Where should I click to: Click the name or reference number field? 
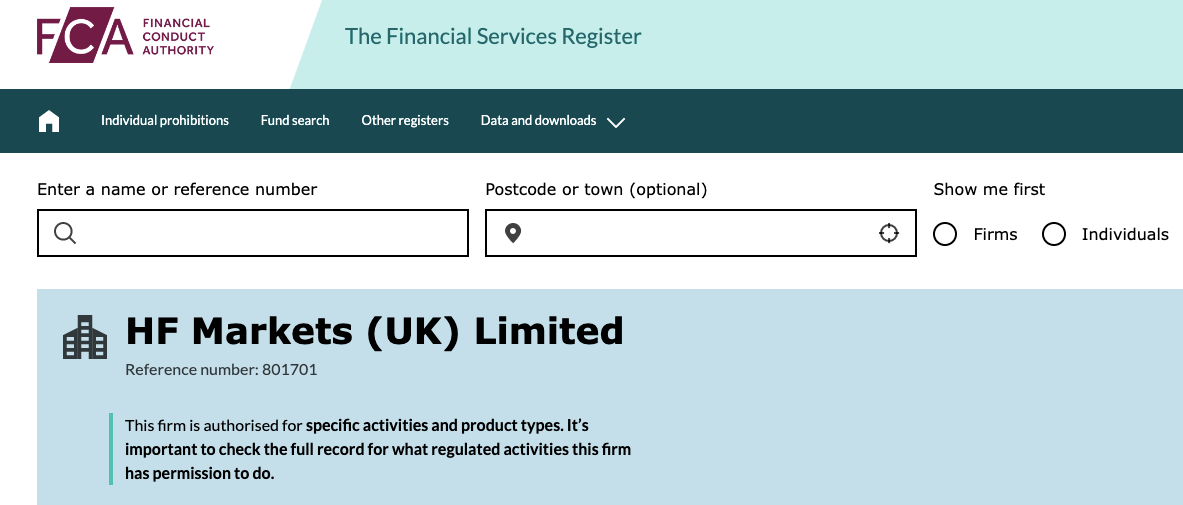253,233
